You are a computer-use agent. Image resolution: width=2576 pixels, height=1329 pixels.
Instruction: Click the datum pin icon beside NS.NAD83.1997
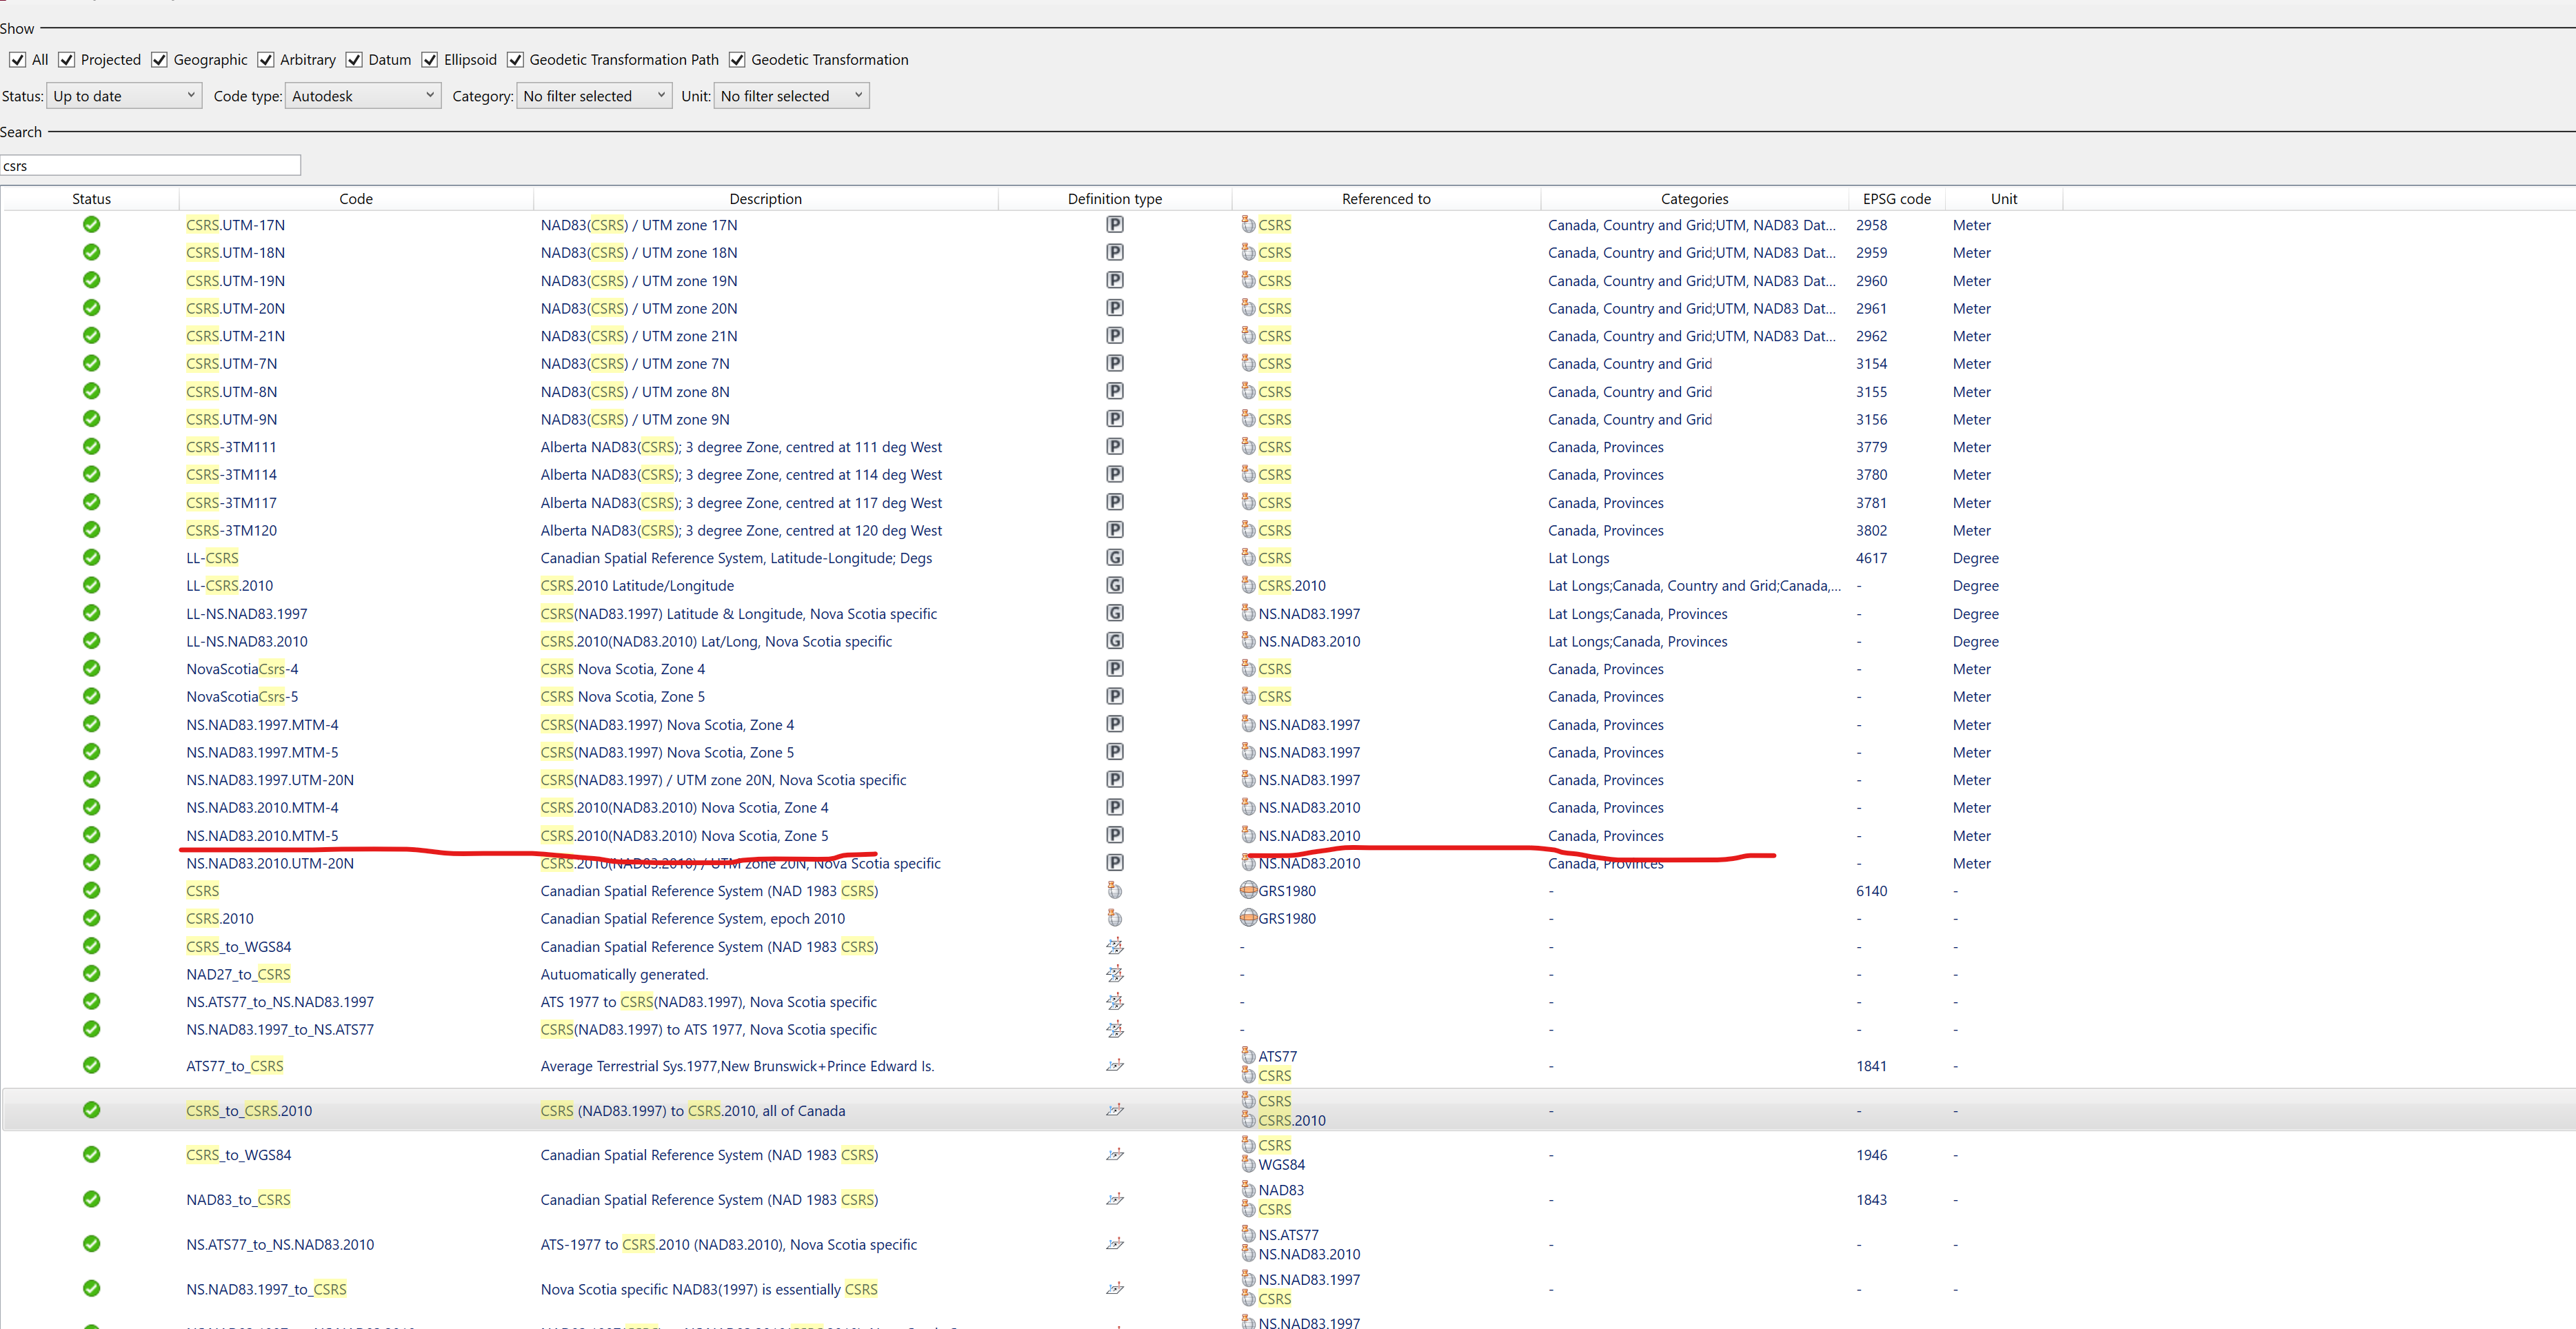(1248, 613)
